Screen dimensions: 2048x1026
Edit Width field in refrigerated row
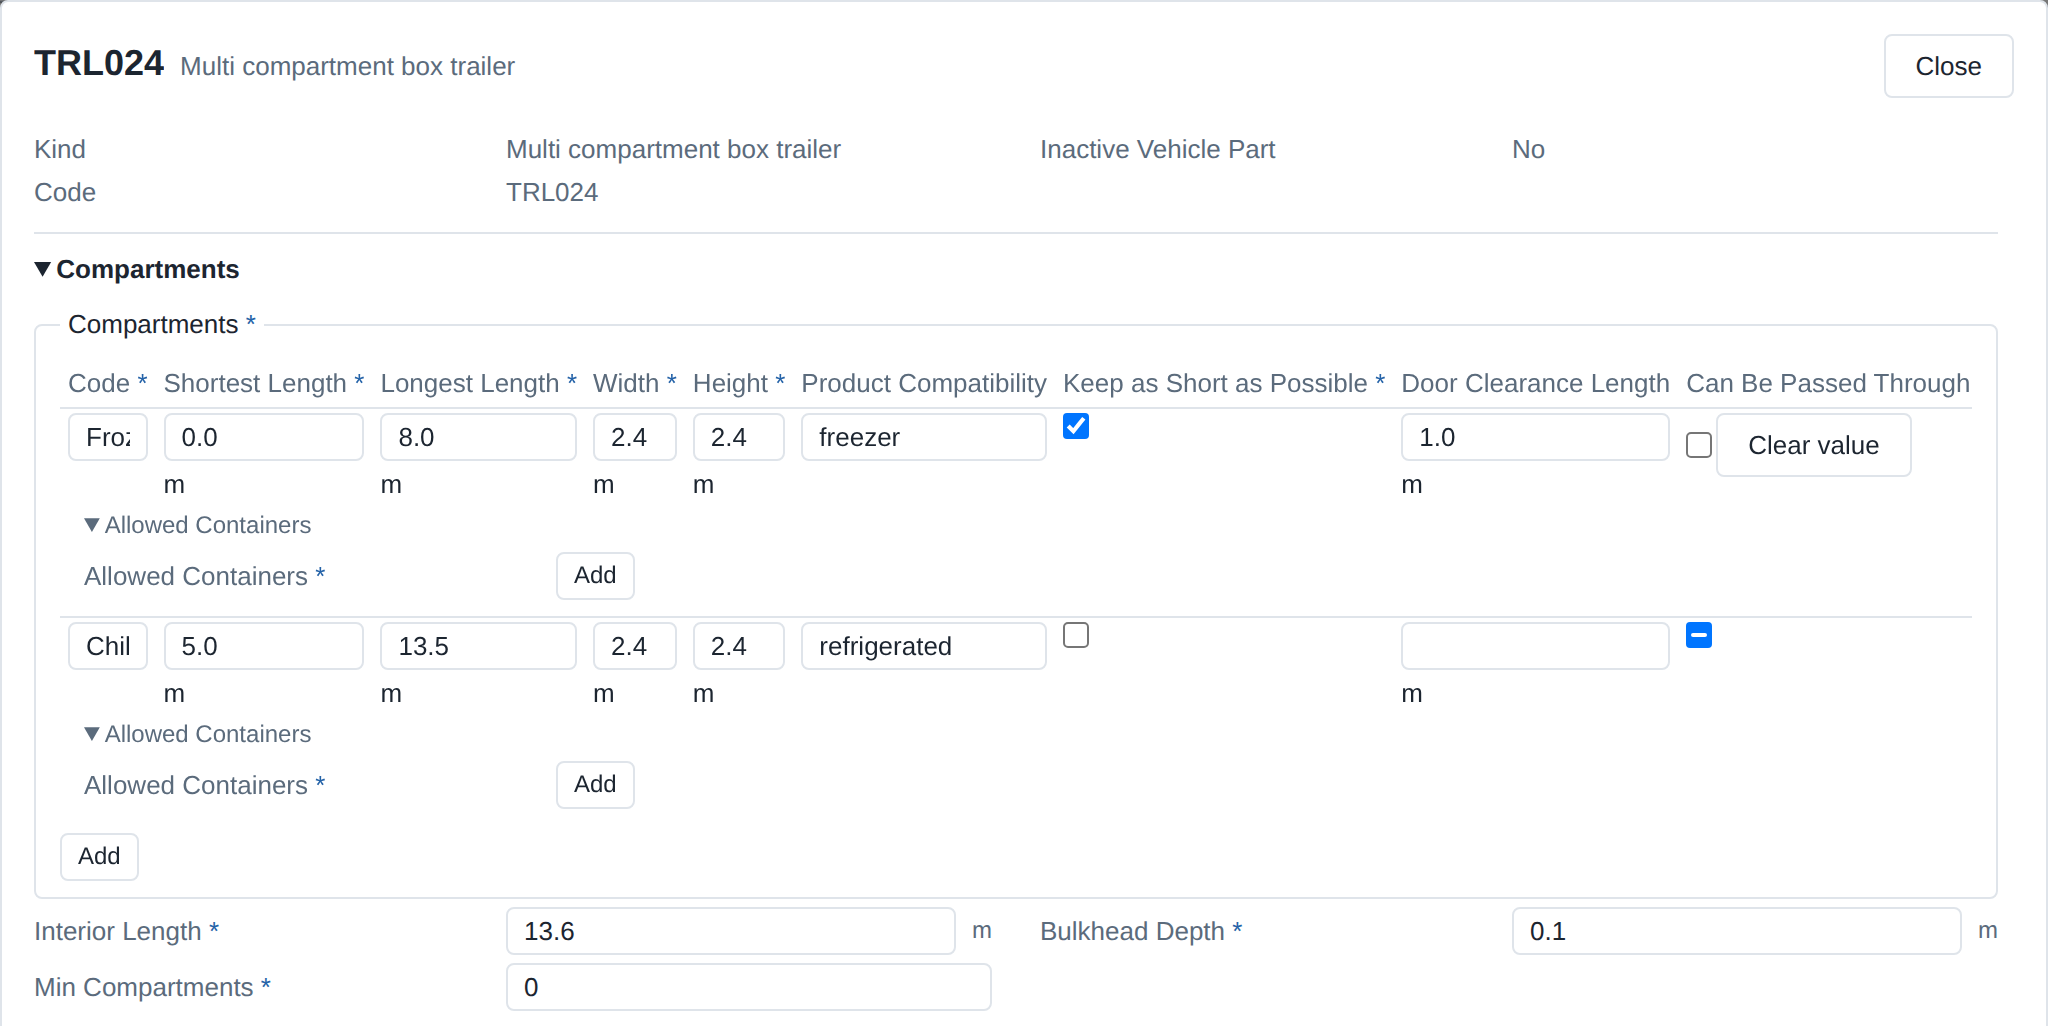pyautogui.click(x=635, y=646)
